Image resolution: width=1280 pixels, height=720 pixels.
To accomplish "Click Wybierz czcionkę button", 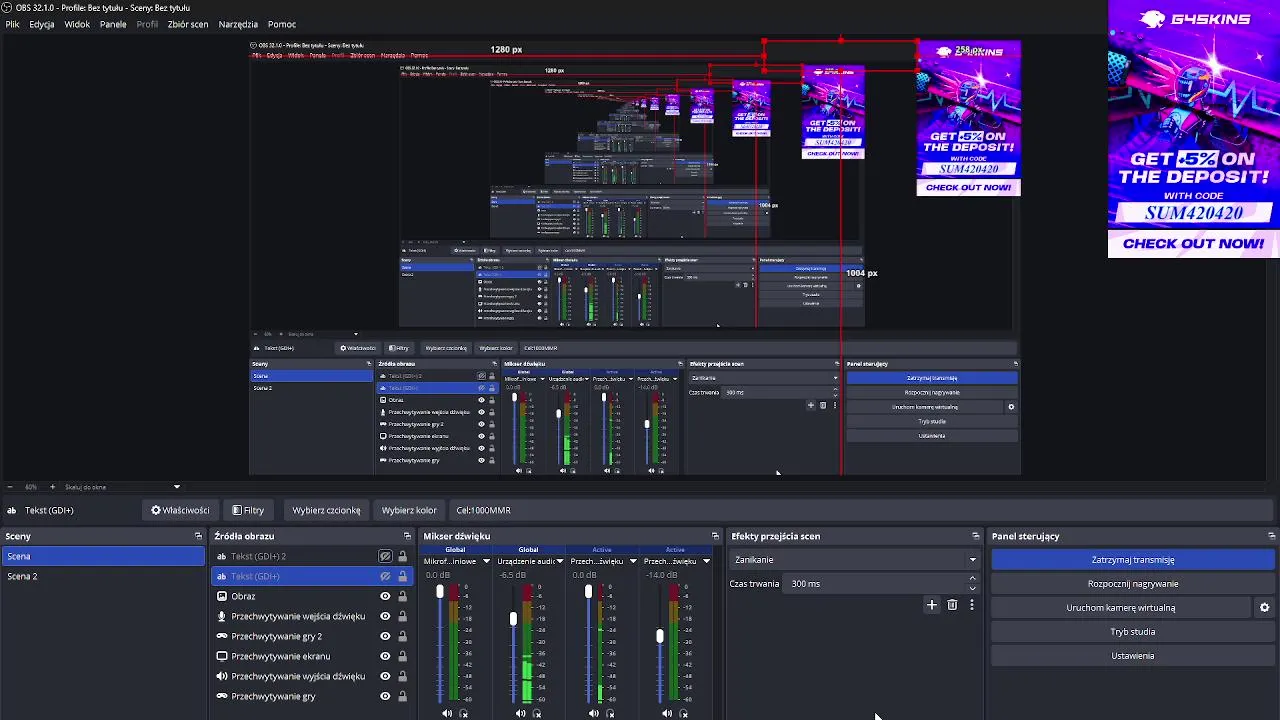I will click(x=326, y=510).
